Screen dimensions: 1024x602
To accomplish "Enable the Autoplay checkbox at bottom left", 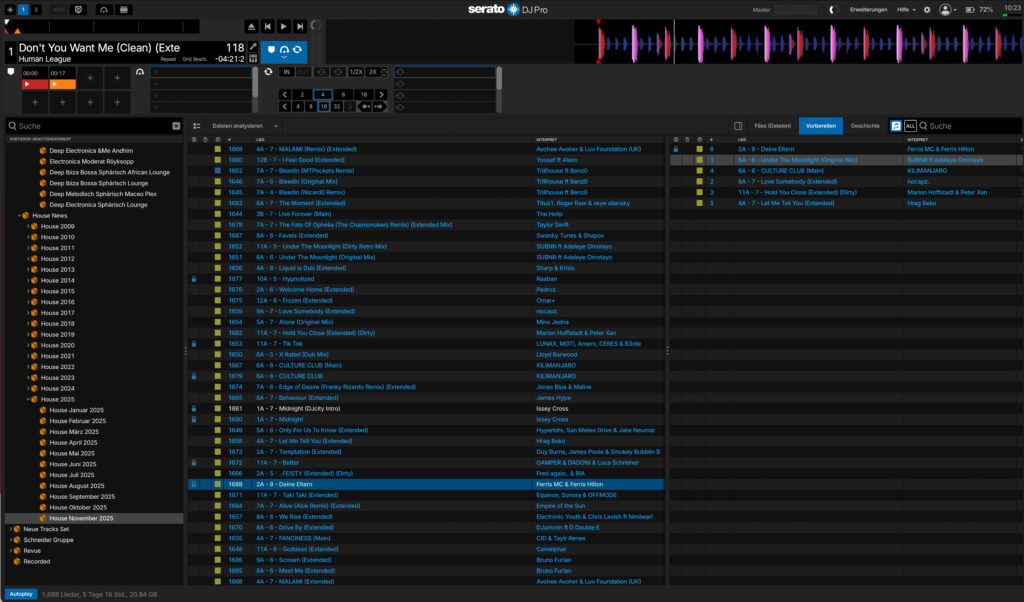I will pos(20,593).
